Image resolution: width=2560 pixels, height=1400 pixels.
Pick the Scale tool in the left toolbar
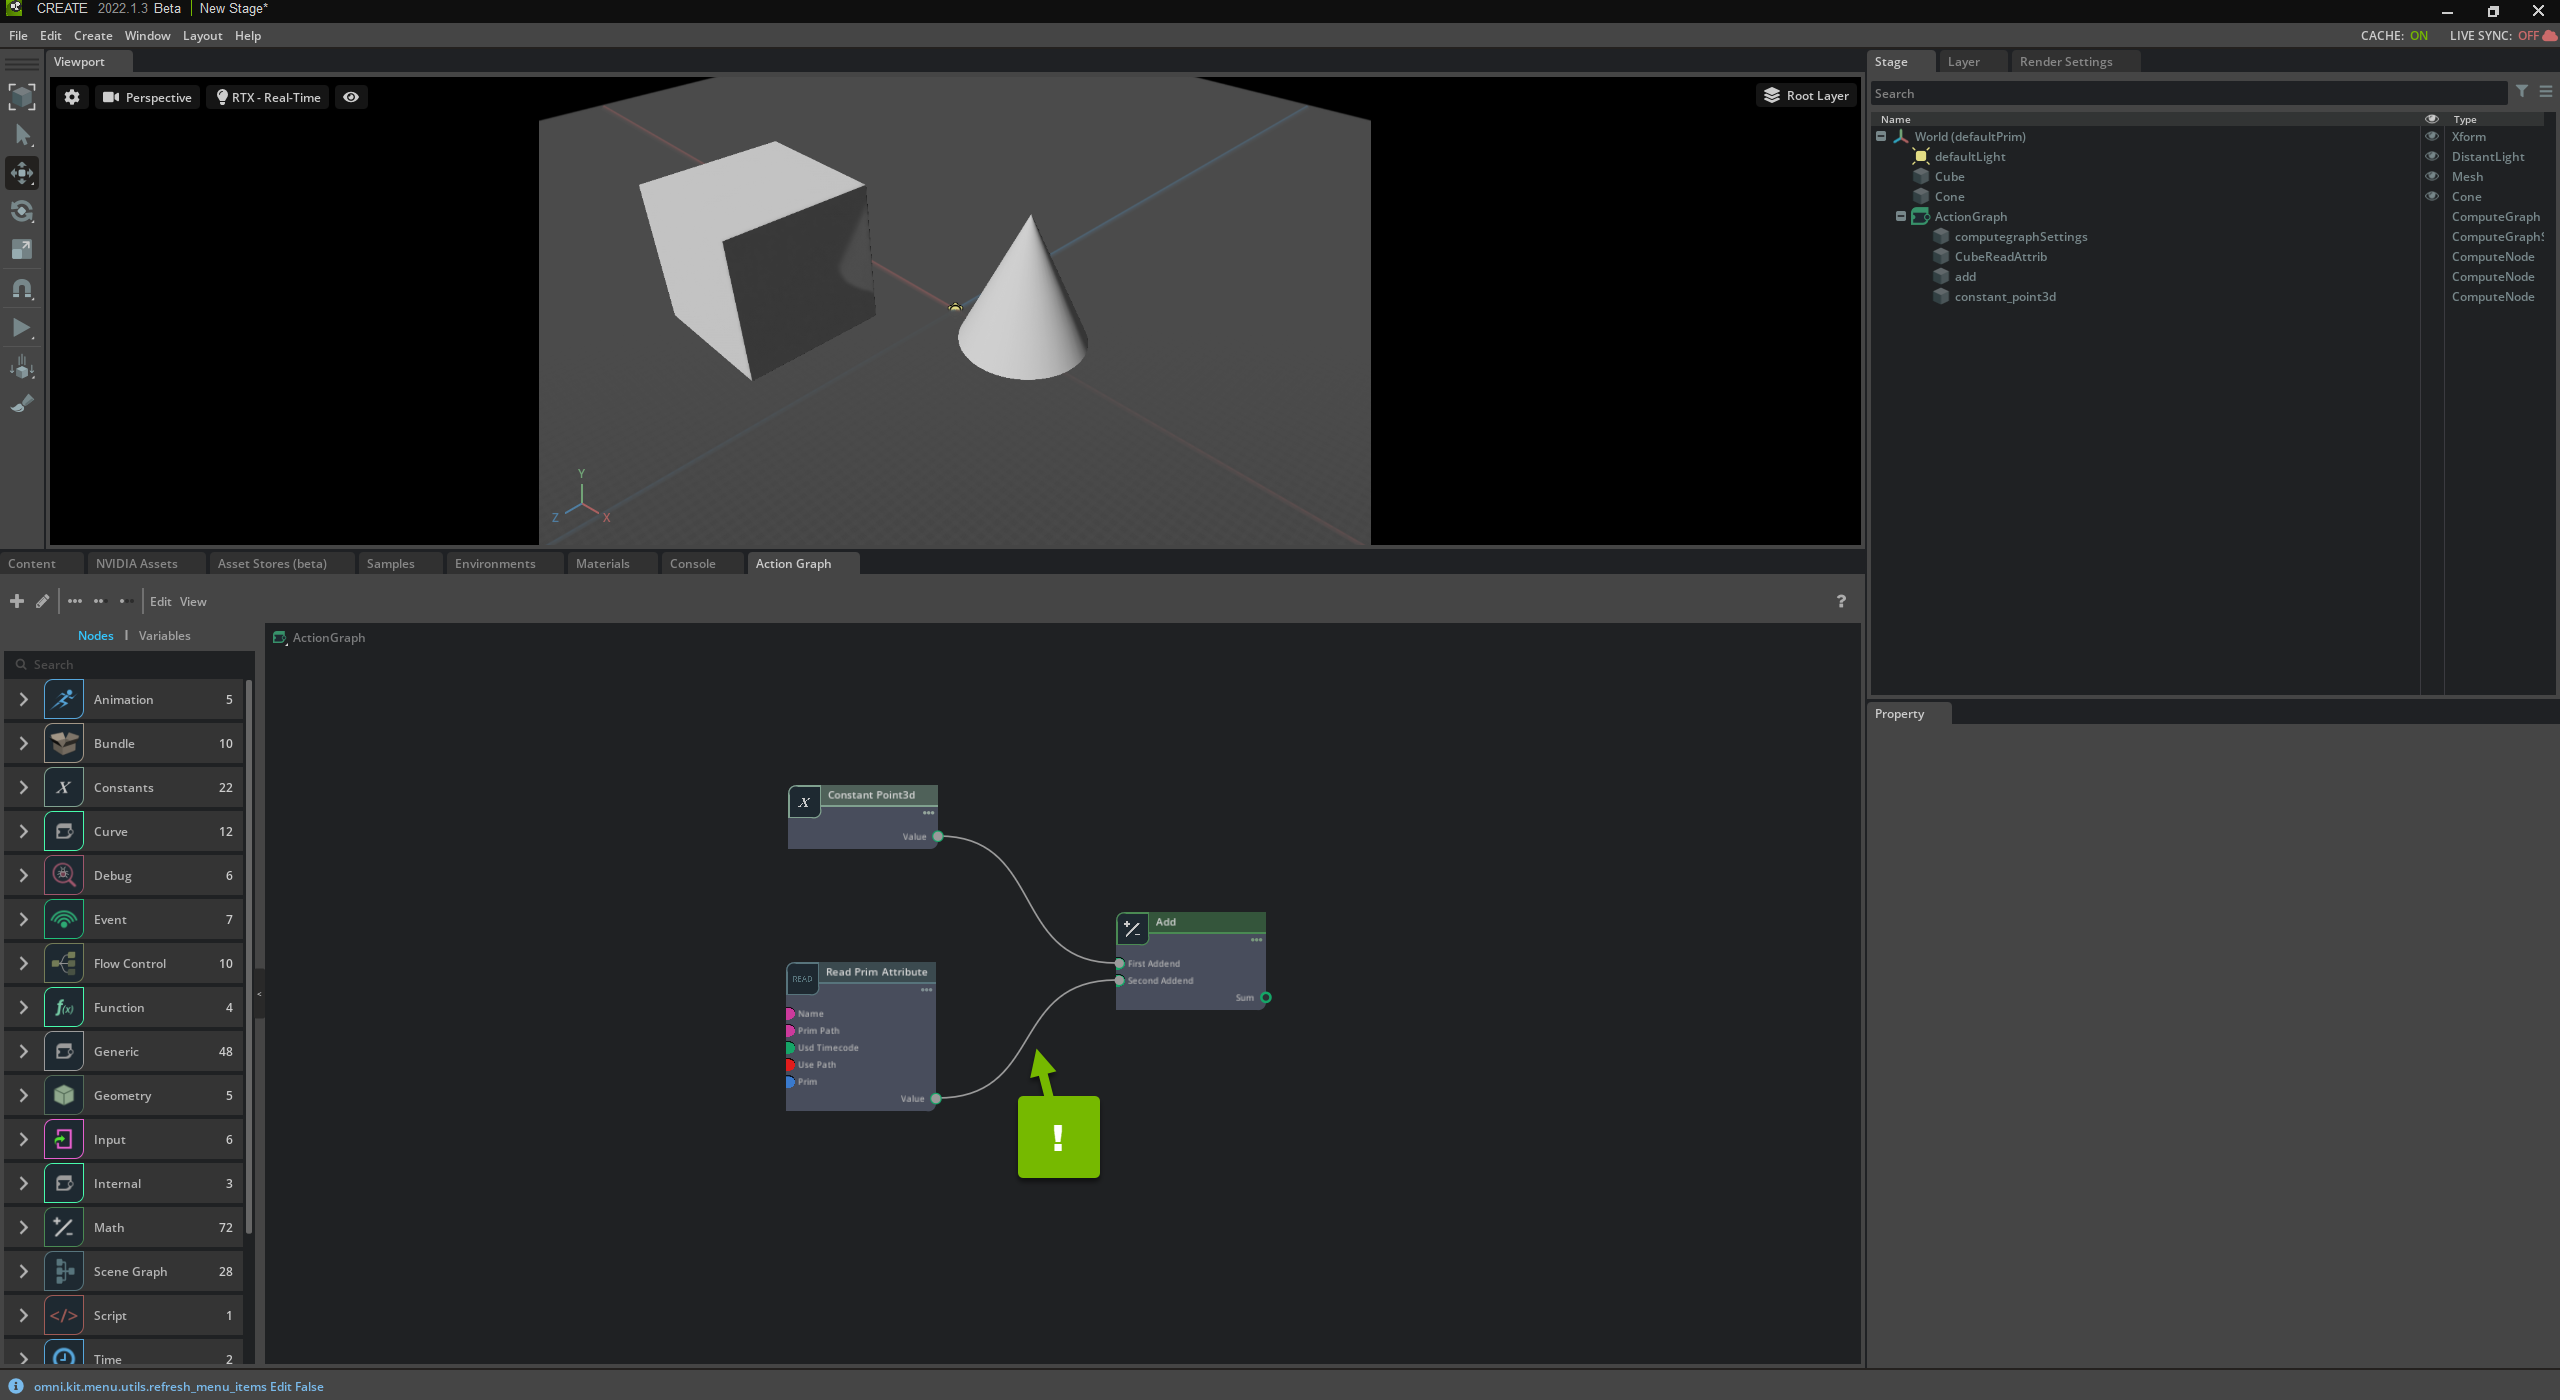tap(22, 250)
